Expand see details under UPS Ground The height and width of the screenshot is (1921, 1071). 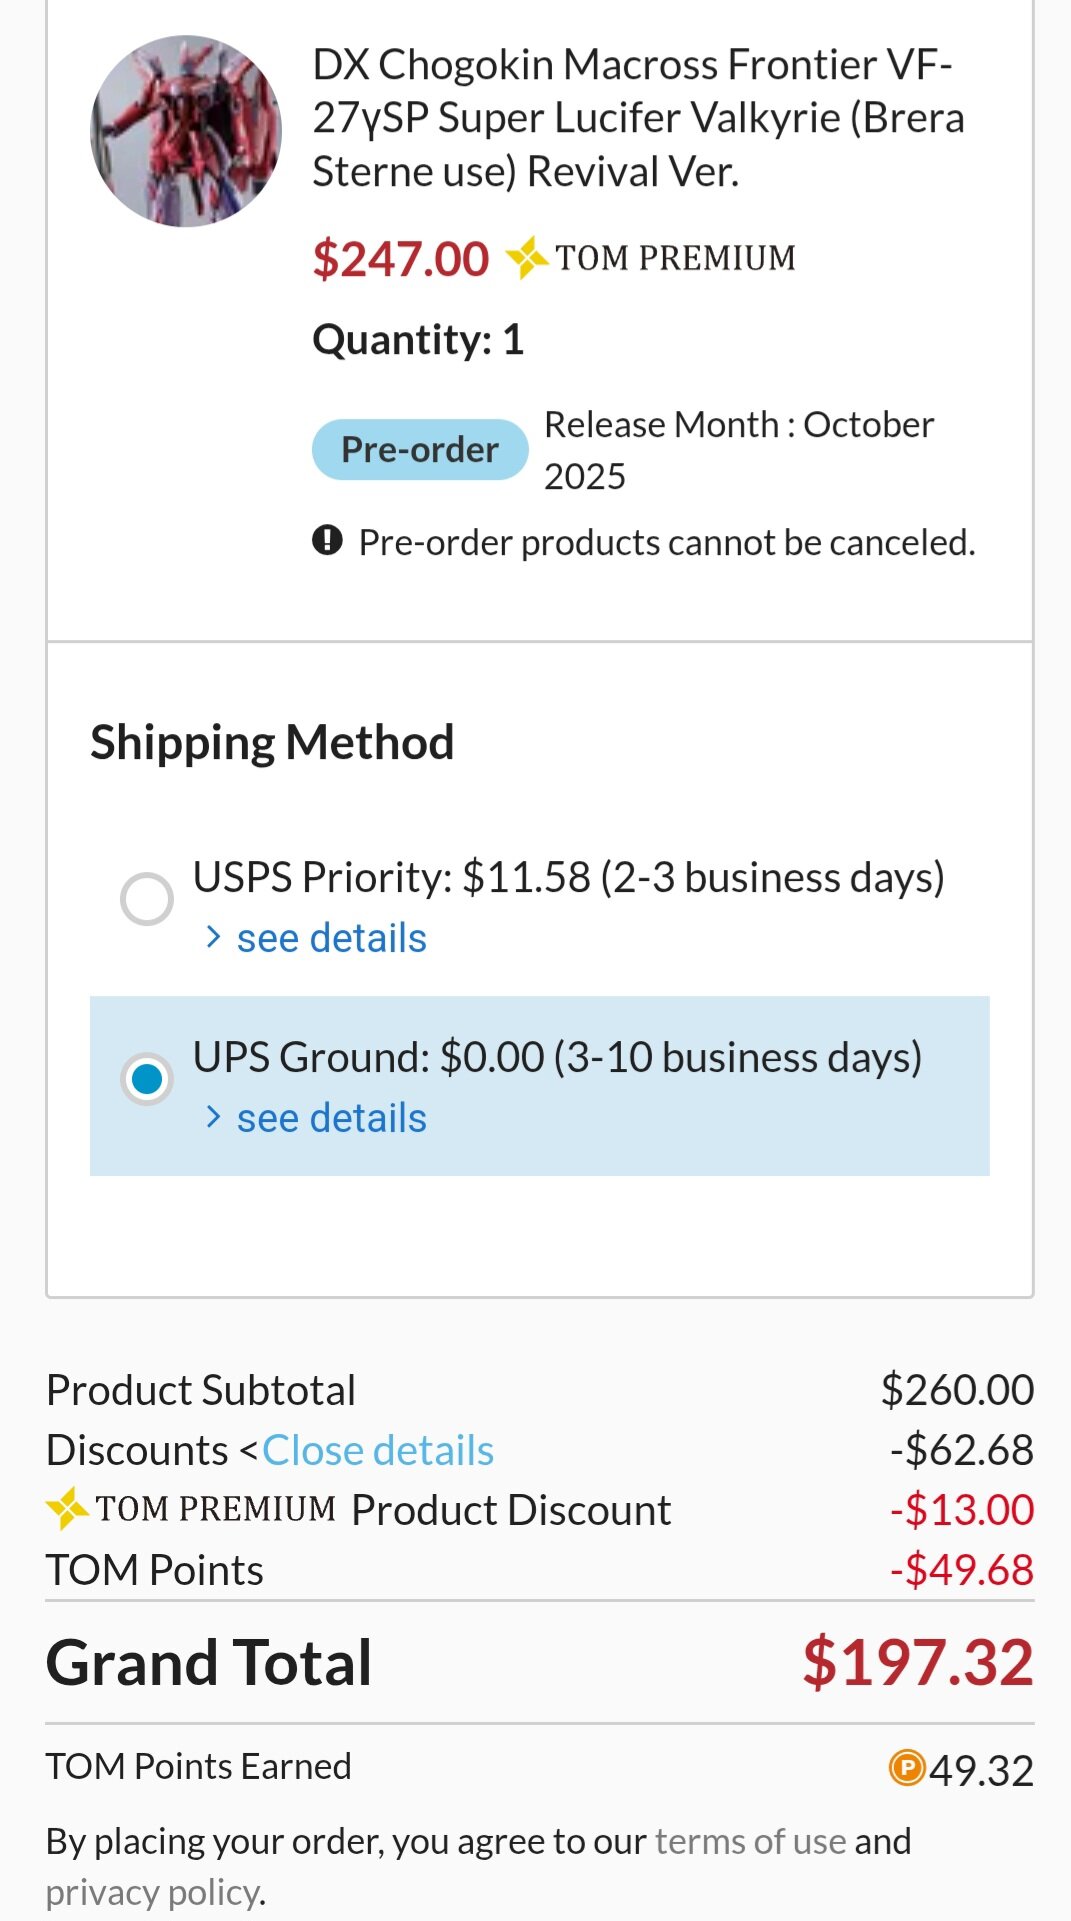tap(331, 1118)
